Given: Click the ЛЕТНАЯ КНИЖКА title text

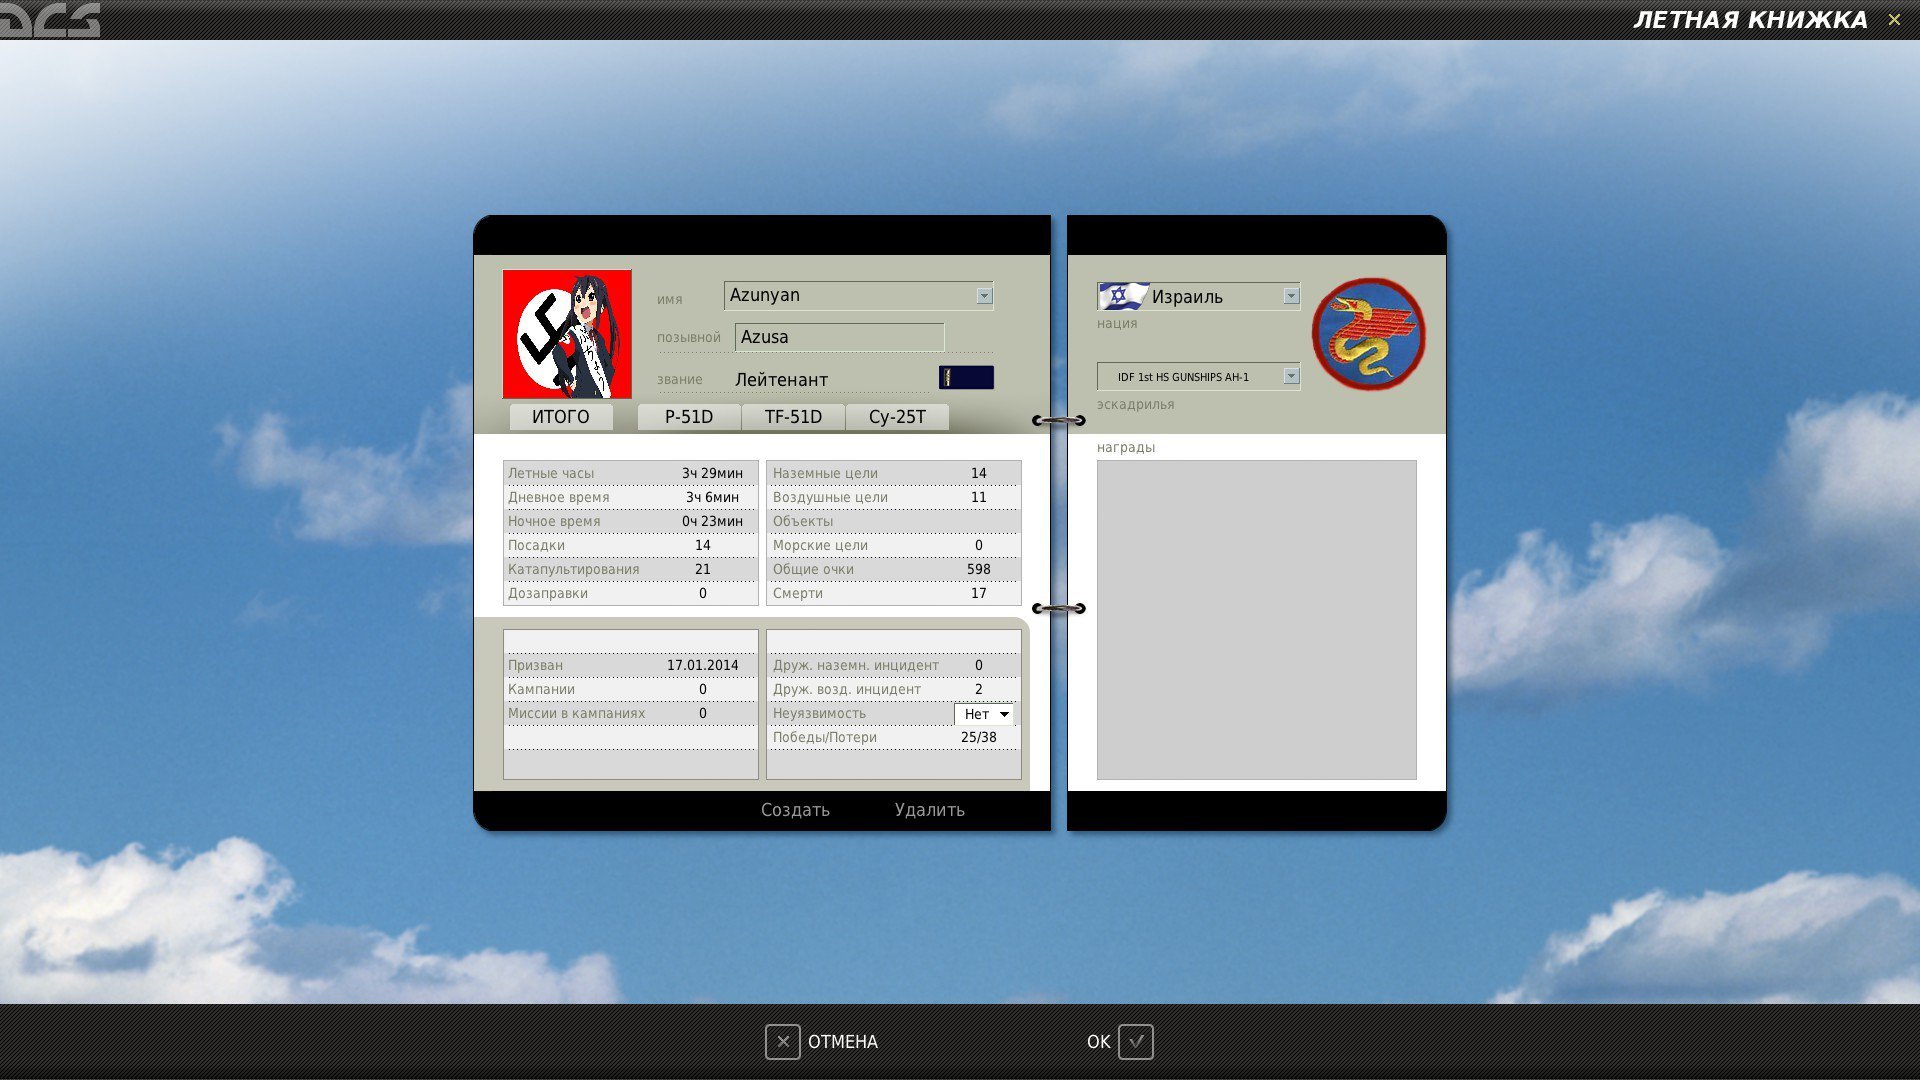Looking at the screenshot, I should [x=1750, y=20].
